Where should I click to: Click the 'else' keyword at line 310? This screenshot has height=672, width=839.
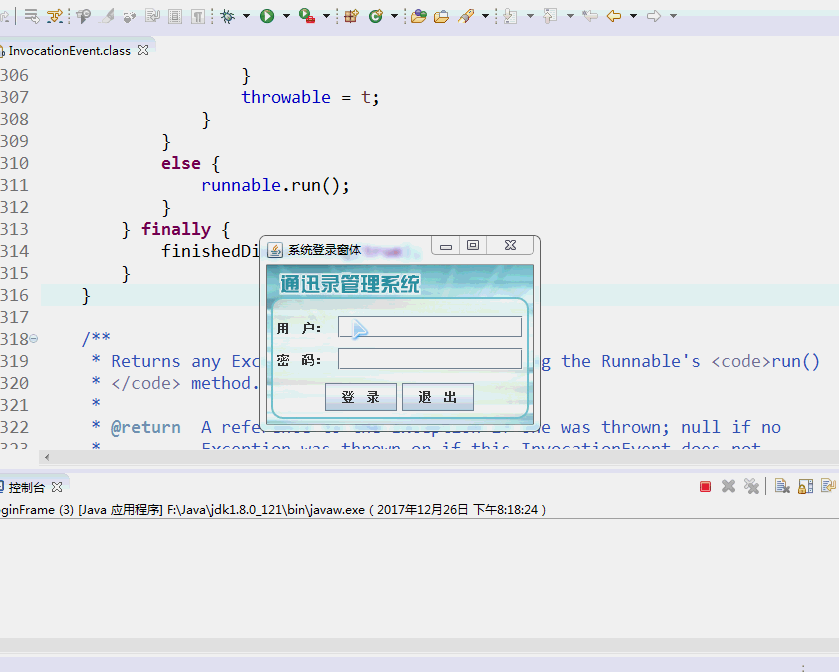point(181,164)
